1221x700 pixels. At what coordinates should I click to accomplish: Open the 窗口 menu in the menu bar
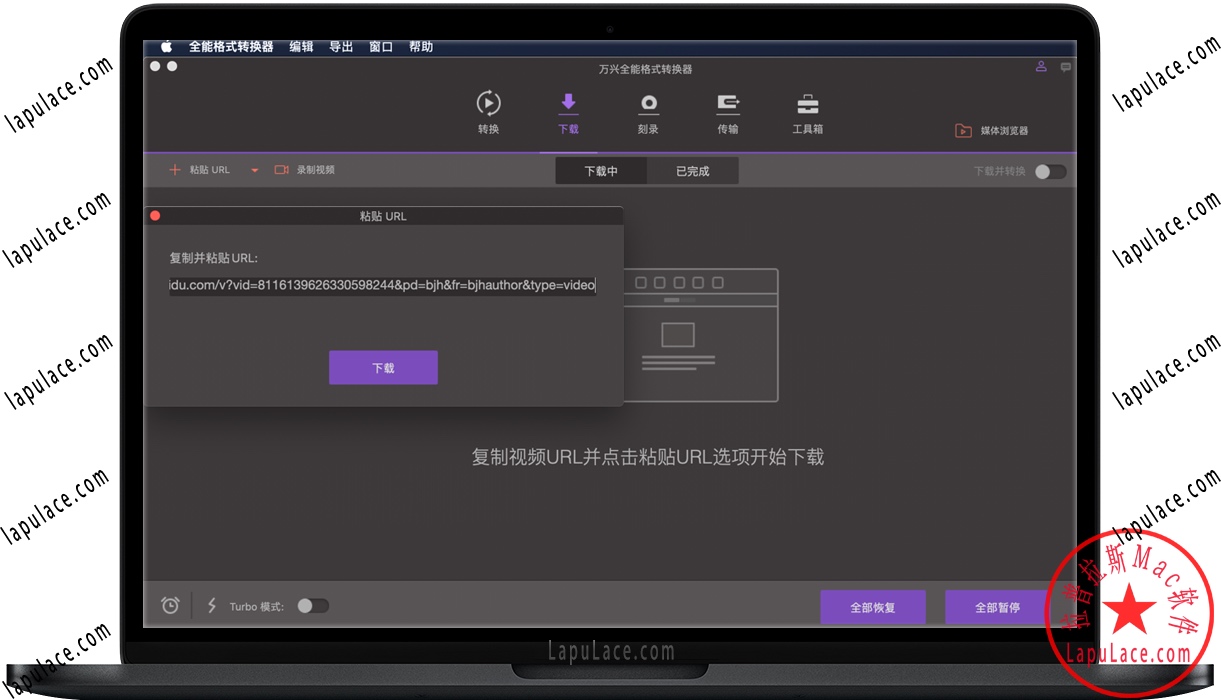pyautogui.click(x=380, y=46)
